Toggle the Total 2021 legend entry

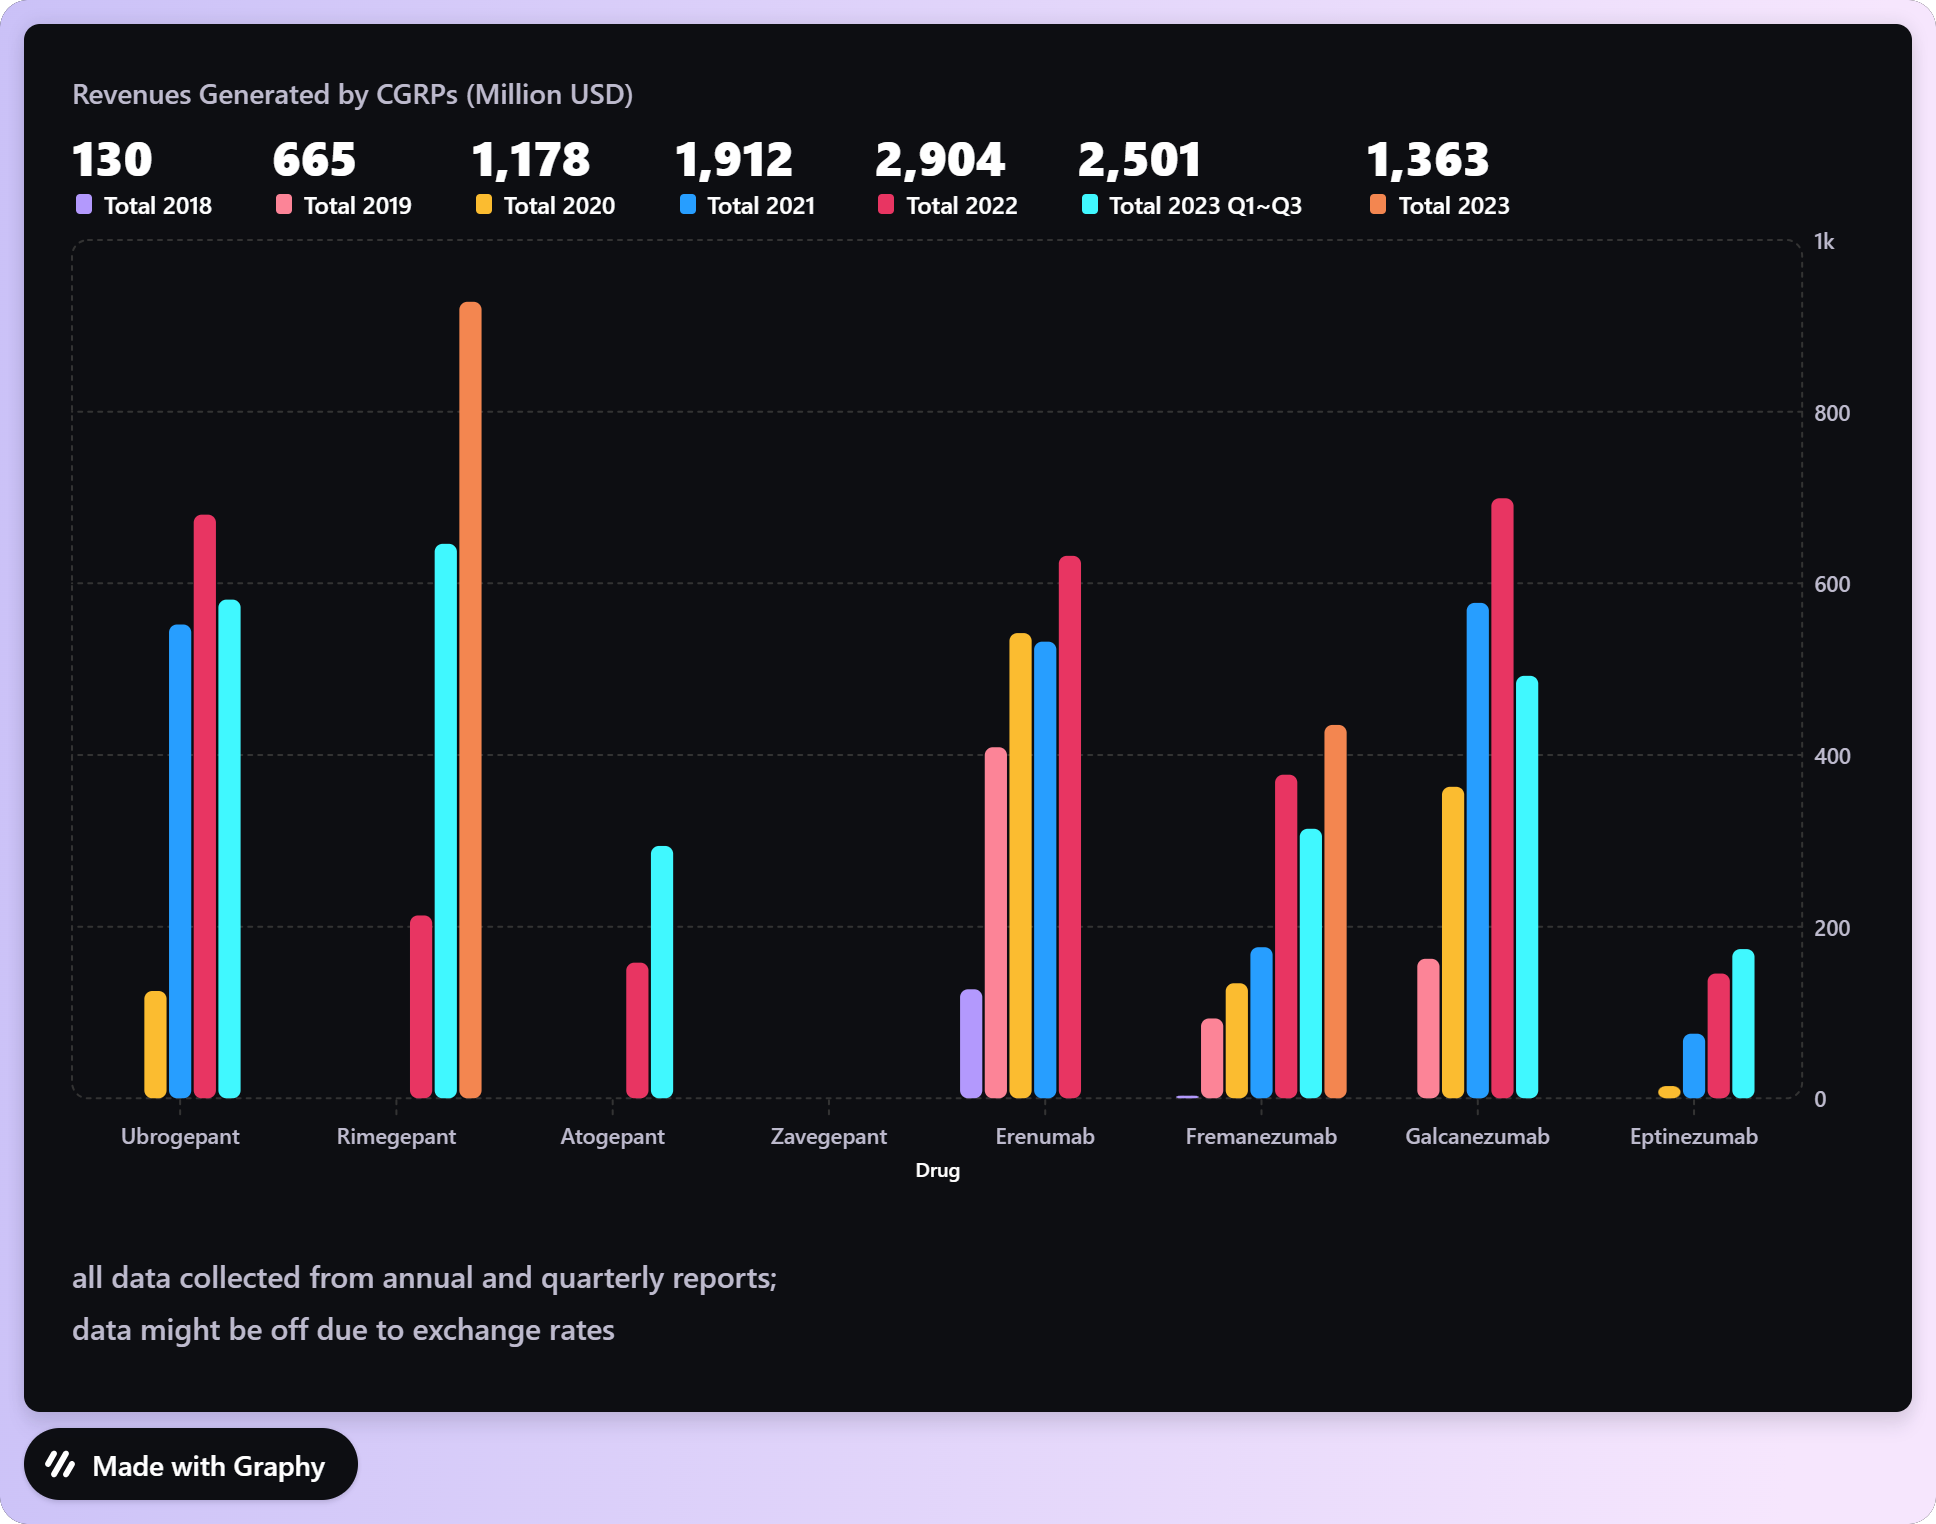pos(760,205)
